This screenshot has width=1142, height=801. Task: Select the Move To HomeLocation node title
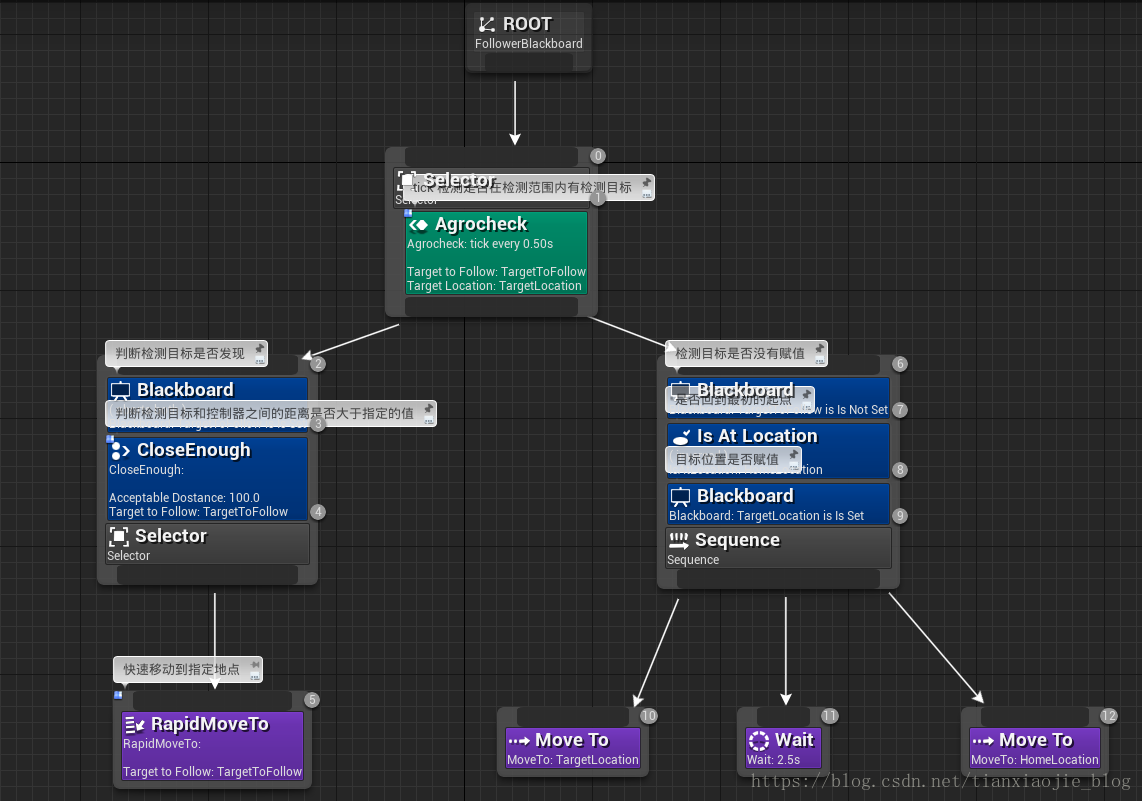point(1036,741)
